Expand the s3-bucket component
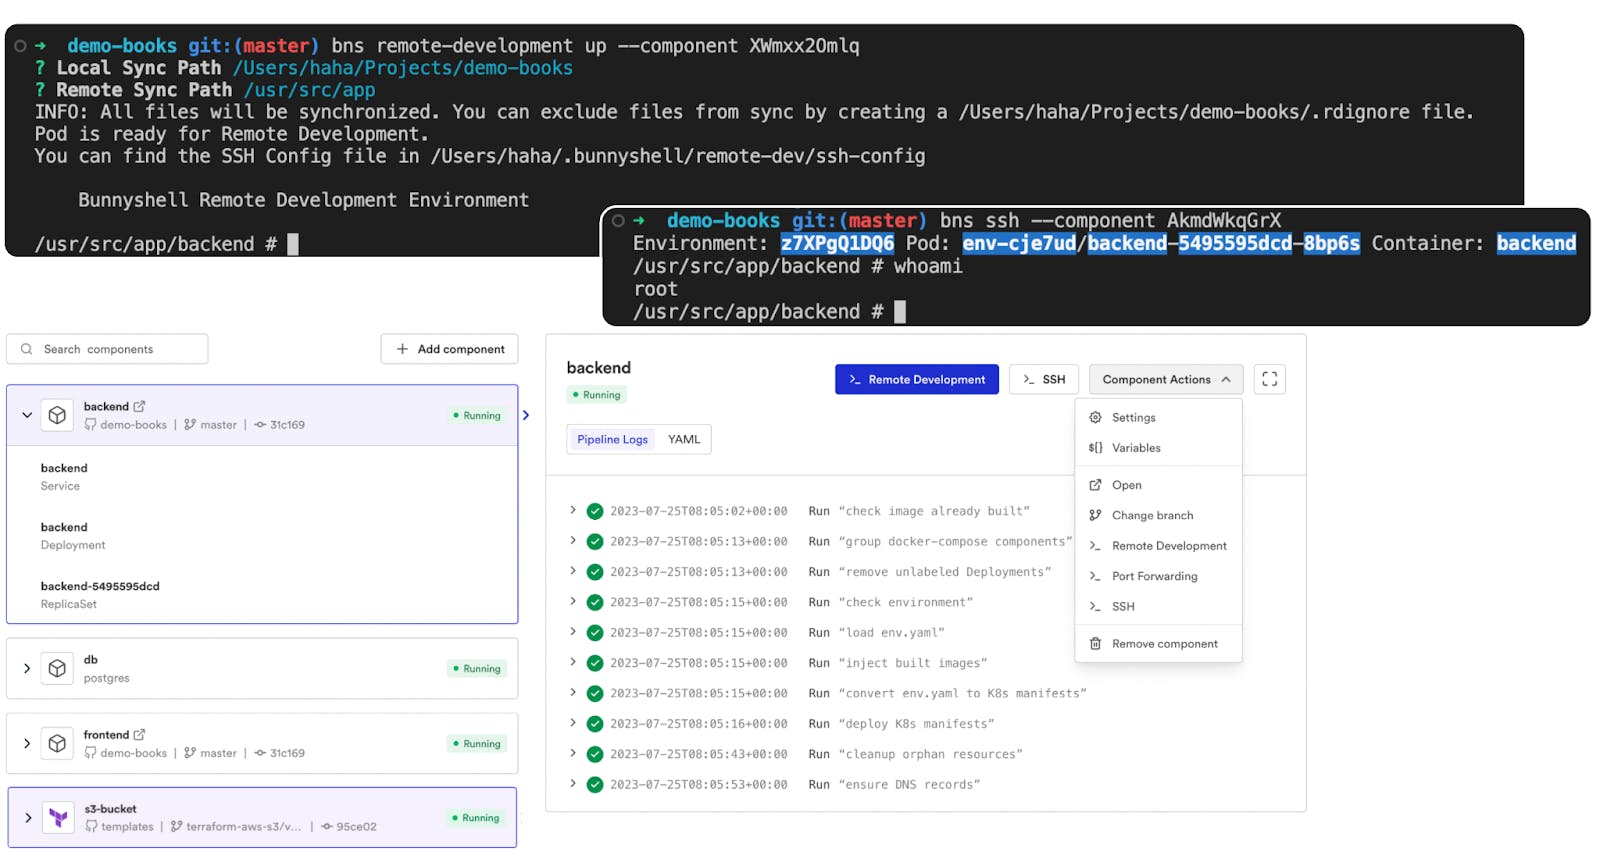Image resolution: width=1600 pixels, height=862 pixels. click(x=28, y=818)
